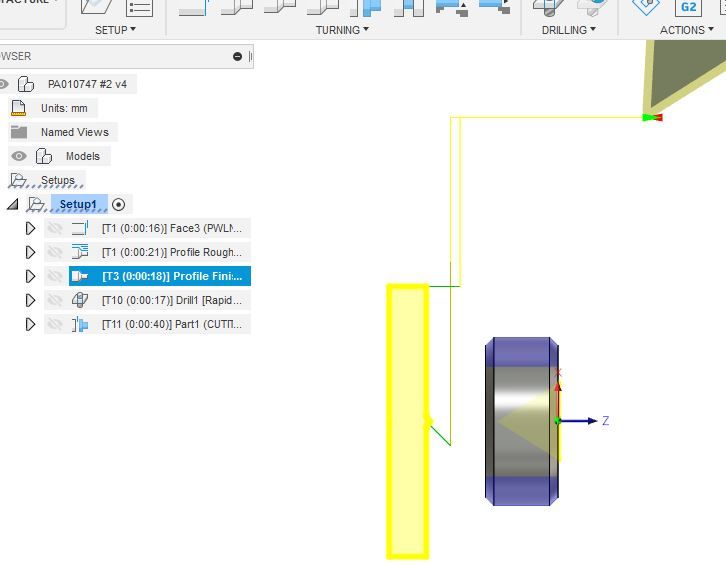Click the Units document icon
Image resolution: width=726 pixels, height=565 pixels.
point(18,108)
